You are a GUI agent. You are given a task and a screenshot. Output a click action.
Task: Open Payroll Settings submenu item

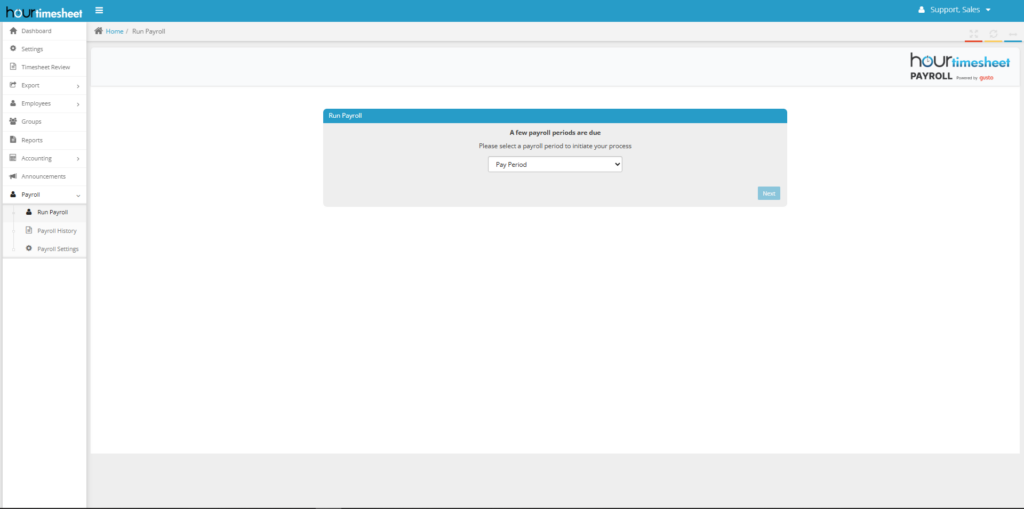pyautogui.click(x=44, y=249)
